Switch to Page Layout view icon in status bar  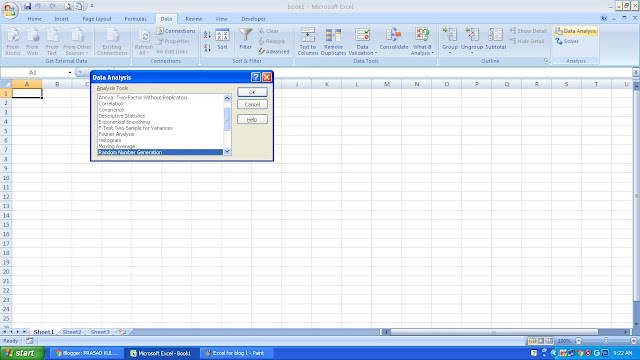tap(541, 341)
